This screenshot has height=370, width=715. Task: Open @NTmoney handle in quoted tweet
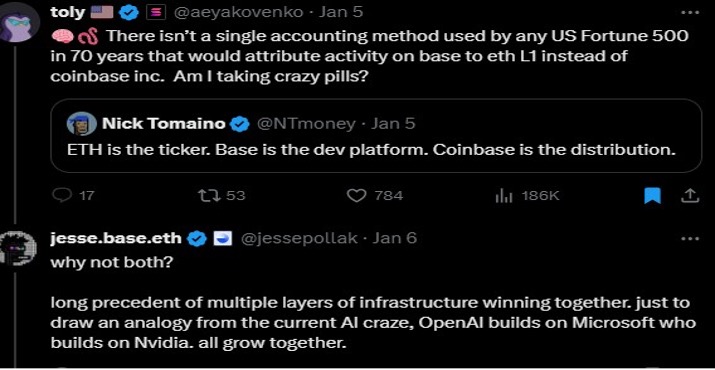click(x=306, y=124)
